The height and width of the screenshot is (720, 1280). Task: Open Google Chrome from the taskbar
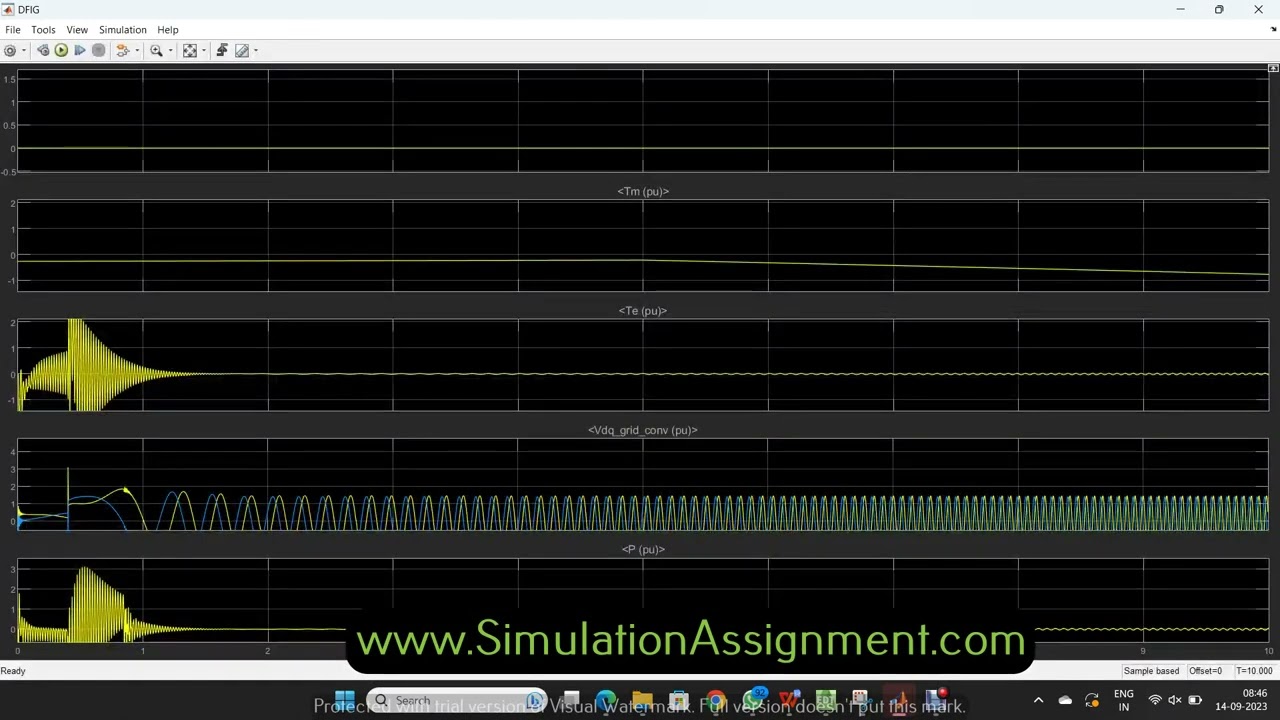coord(715,700)
